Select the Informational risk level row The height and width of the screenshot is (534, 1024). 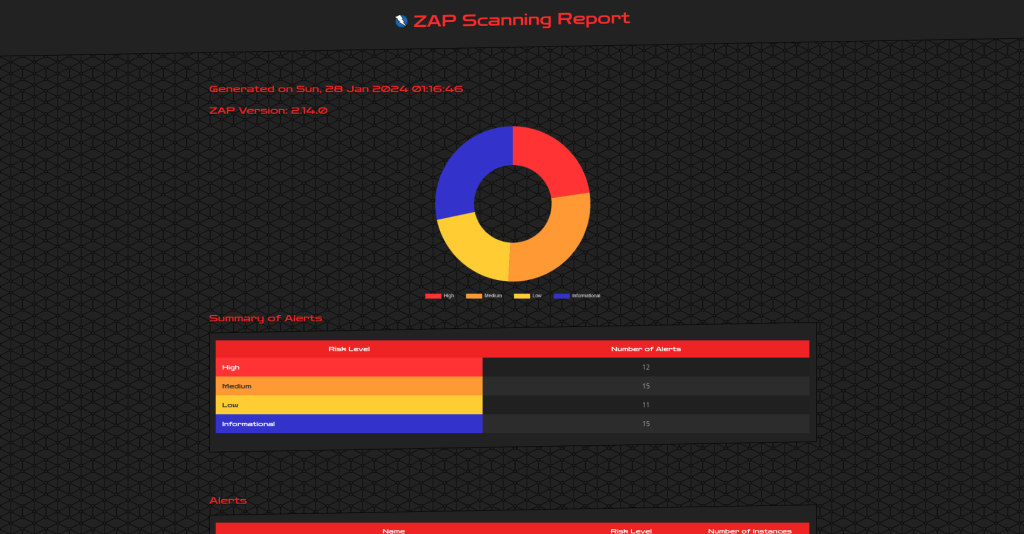(x=349, y=424)
